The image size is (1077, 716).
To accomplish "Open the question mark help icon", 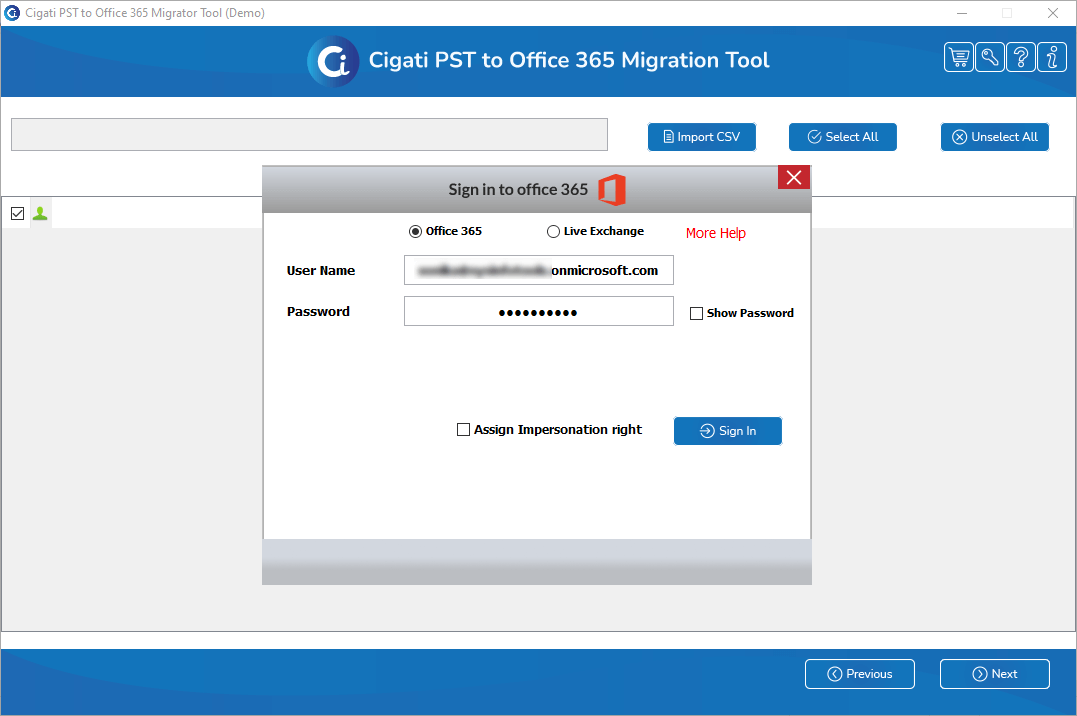I will tap(1021, 57).
